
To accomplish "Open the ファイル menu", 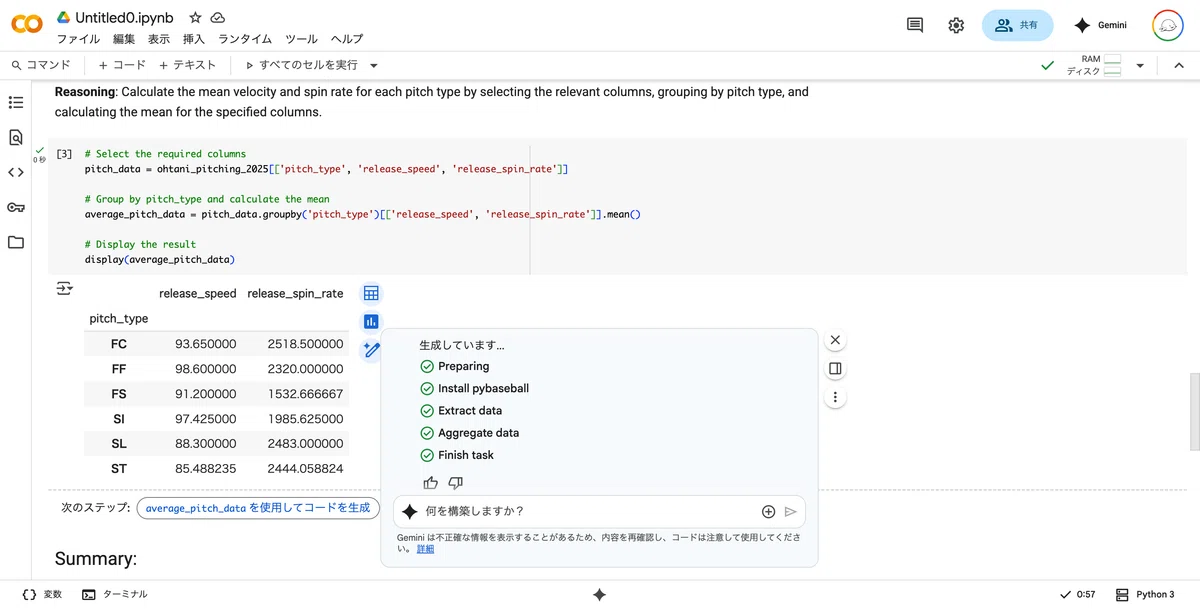I will 78,39.
